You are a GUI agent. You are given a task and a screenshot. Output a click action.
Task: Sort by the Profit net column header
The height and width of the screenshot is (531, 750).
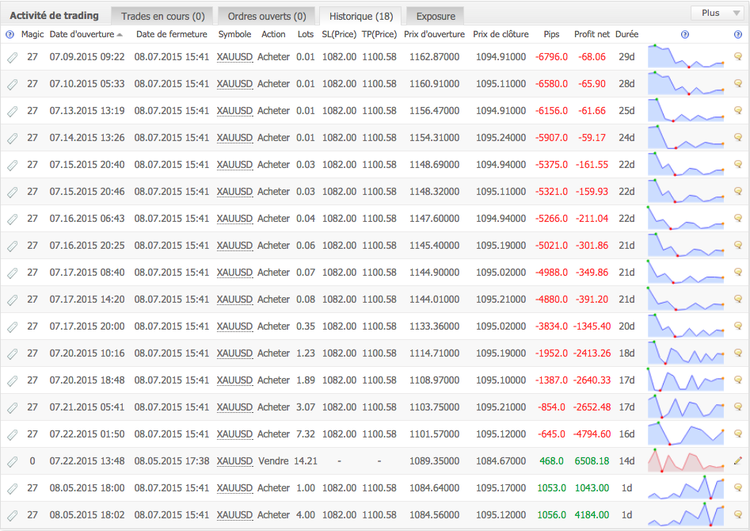(591, 34)
